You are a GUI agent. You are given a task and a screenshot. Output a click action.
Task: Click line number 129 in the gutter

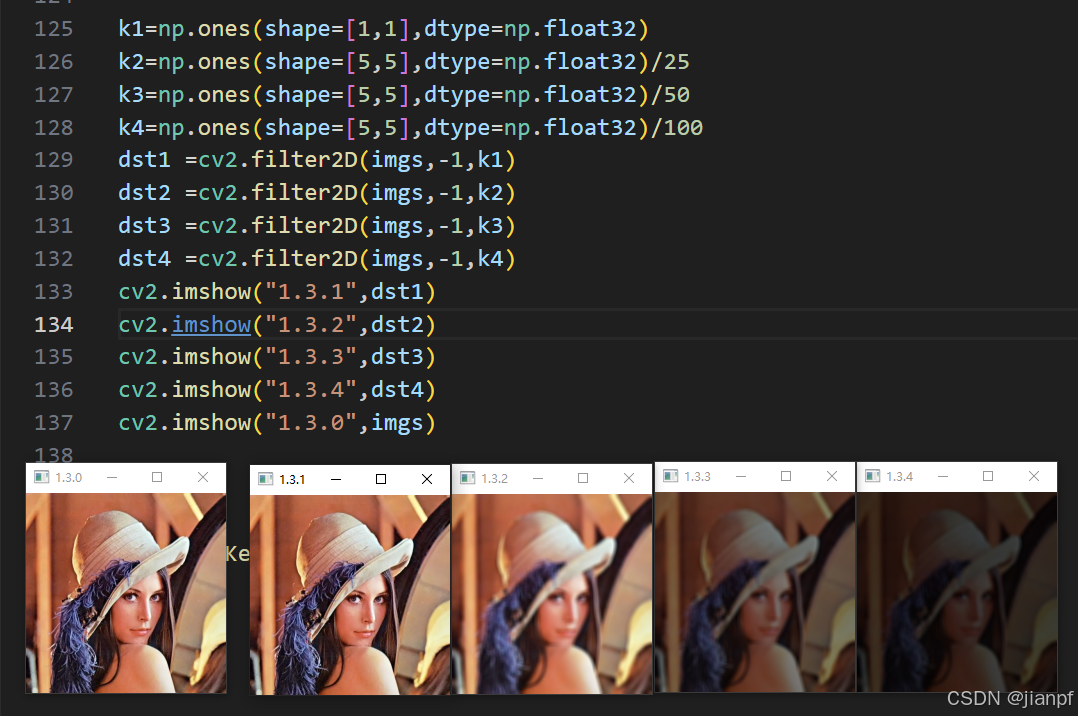click(x=54, y=160)
